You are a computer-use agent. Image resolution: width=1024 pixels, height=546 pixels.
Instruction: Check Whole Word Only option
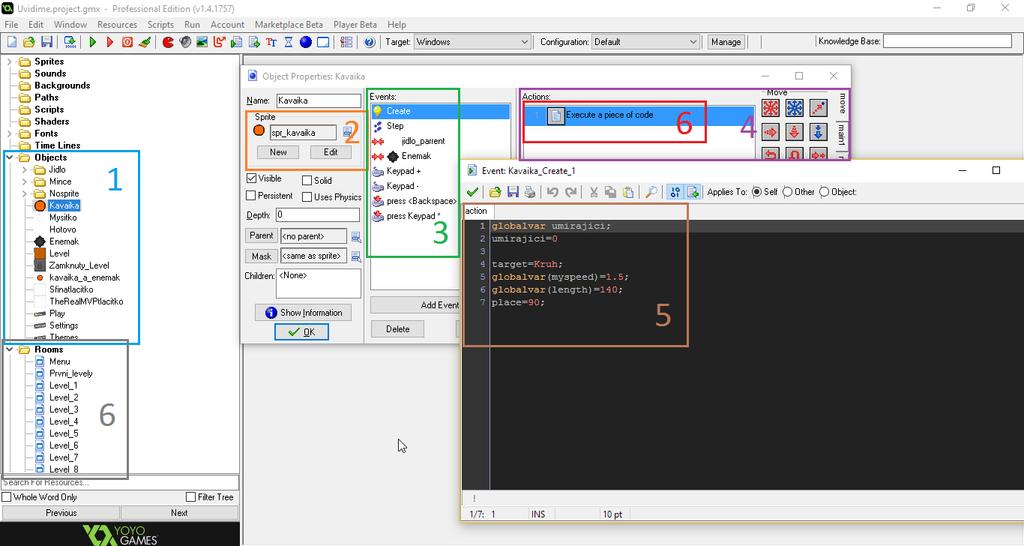(x=7, y=498)
